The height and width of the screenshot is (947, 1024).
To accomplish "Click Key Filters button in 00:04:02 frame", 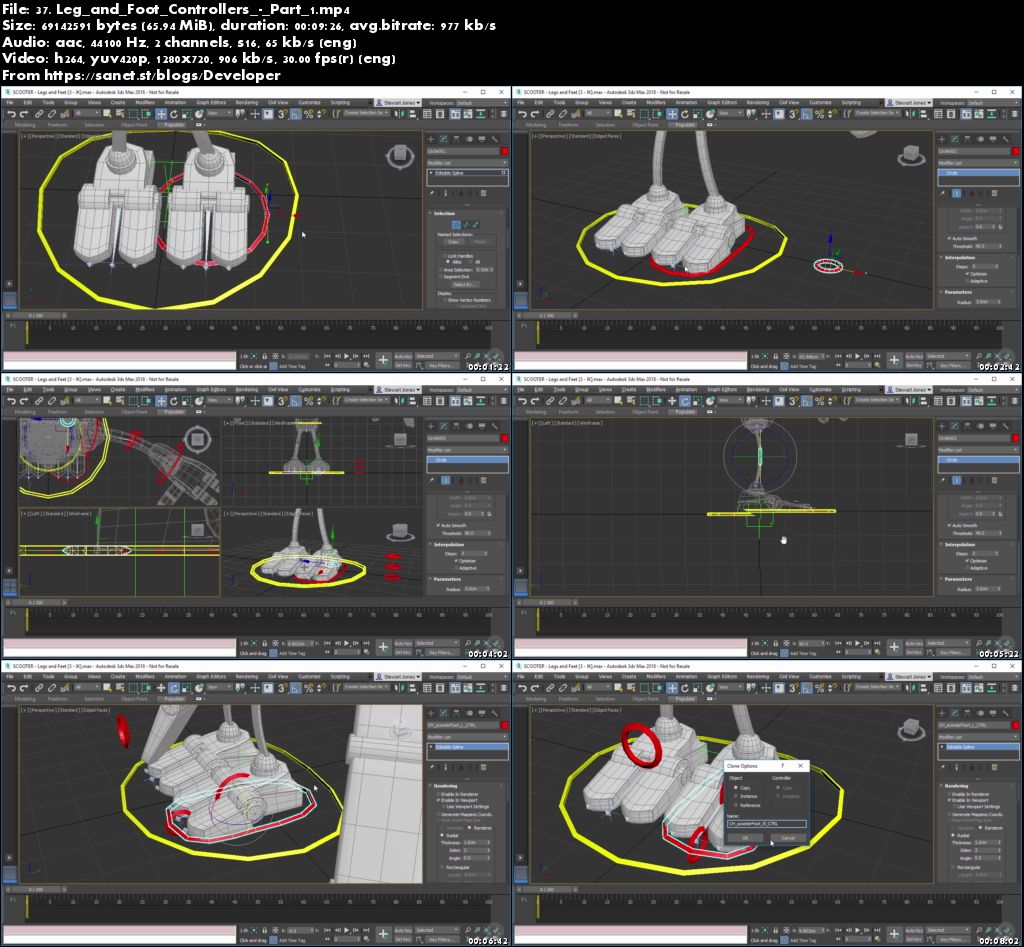I will (441, 652).
